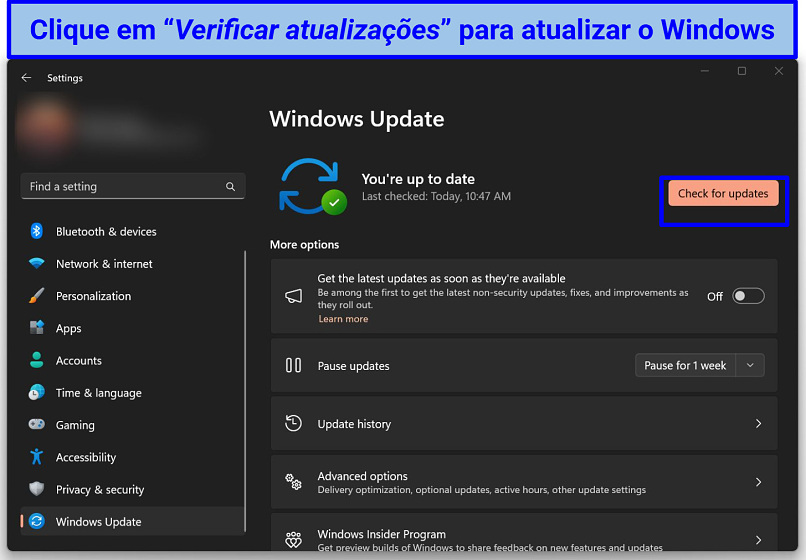Expand Windows Insider Program chevron
This screenshot has width=806, height=560.
[x=759, y=540]
